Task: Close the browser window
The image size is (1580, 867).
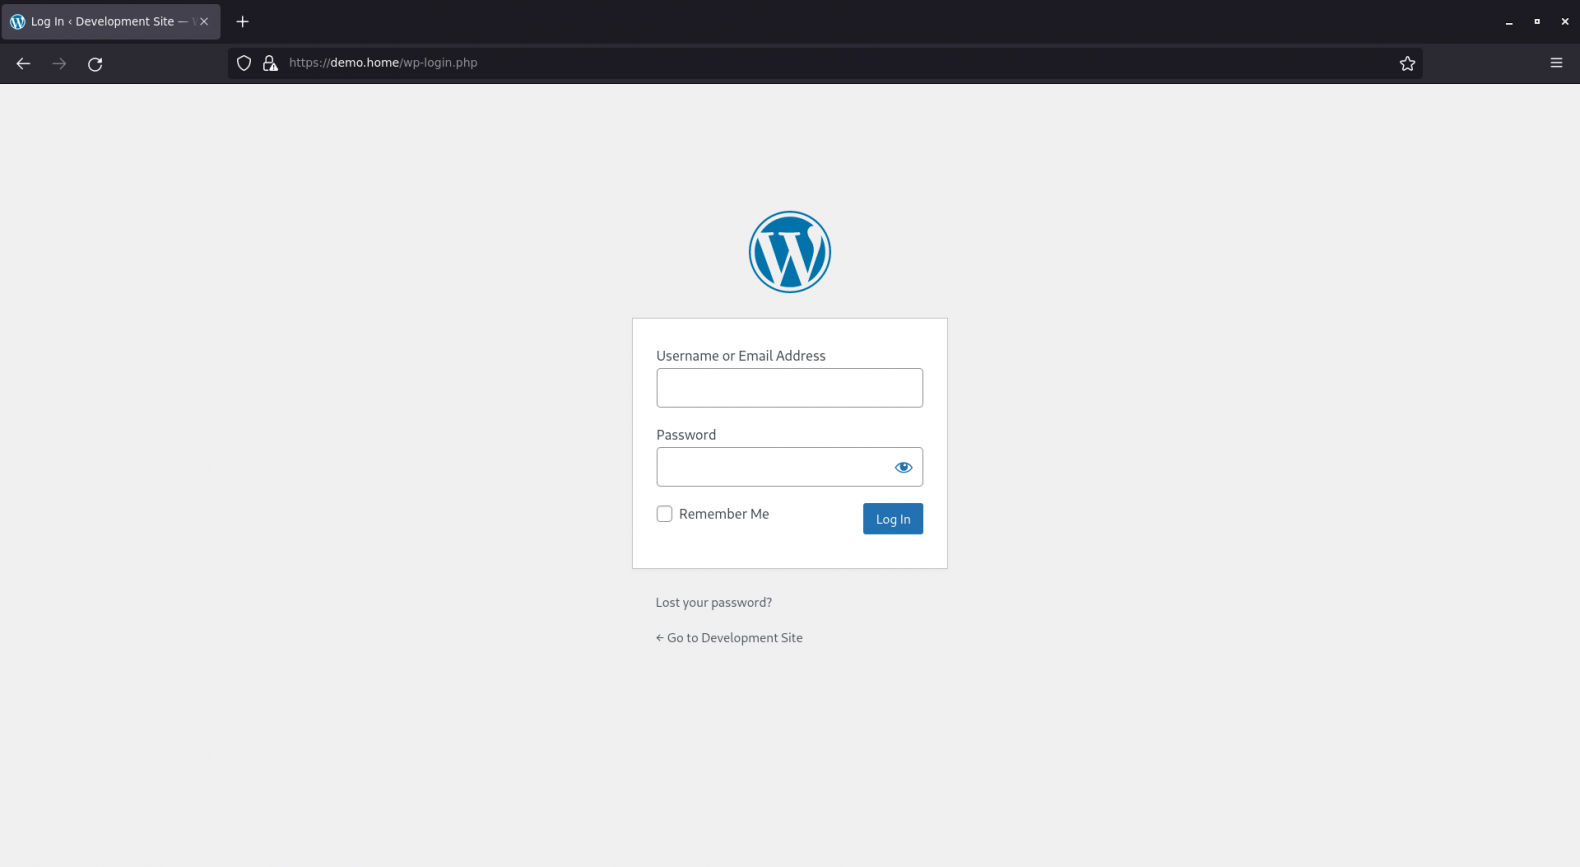Action: [x=1565, y=22]
